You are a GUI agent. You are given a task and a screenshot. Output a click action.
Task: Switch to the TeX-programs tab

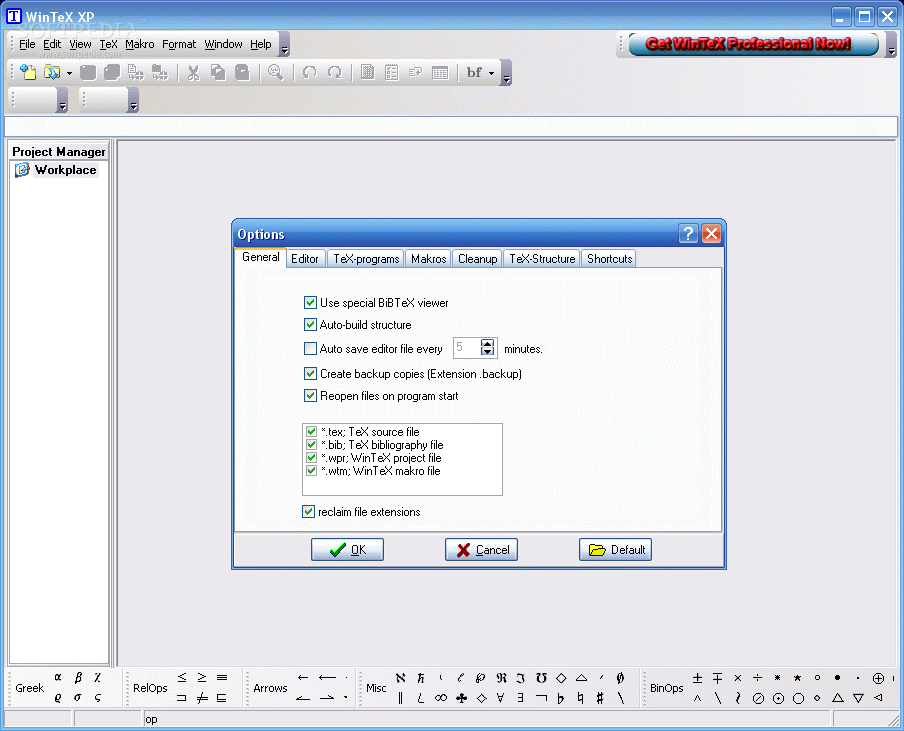366,258
